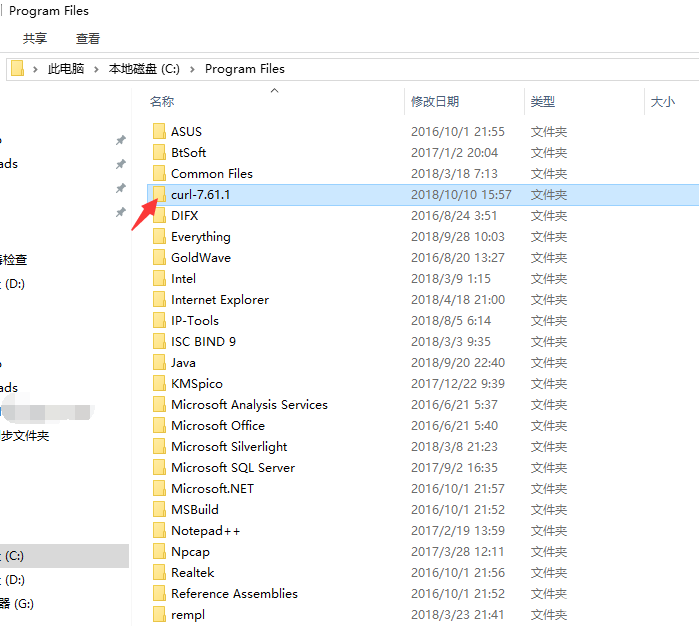Click the Java folder icon
This screenshot has height=626, width=699.
click(159, 362)
